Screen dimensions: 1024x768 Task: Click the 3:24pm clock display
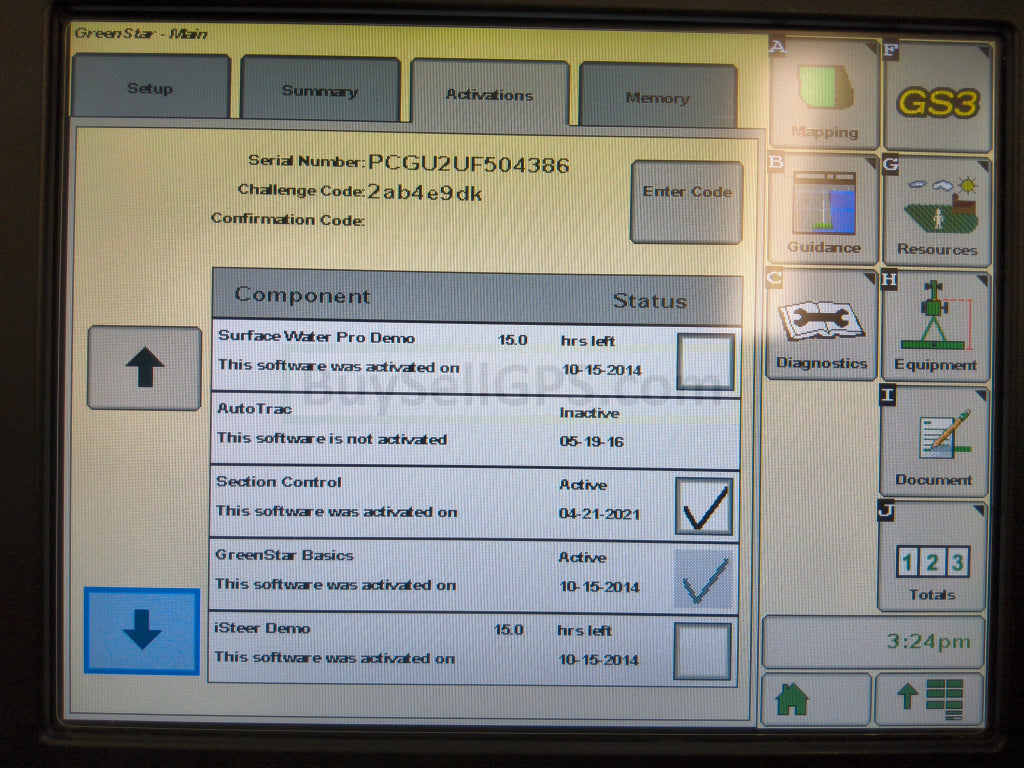pyautogui.click(x=874, y=642)
